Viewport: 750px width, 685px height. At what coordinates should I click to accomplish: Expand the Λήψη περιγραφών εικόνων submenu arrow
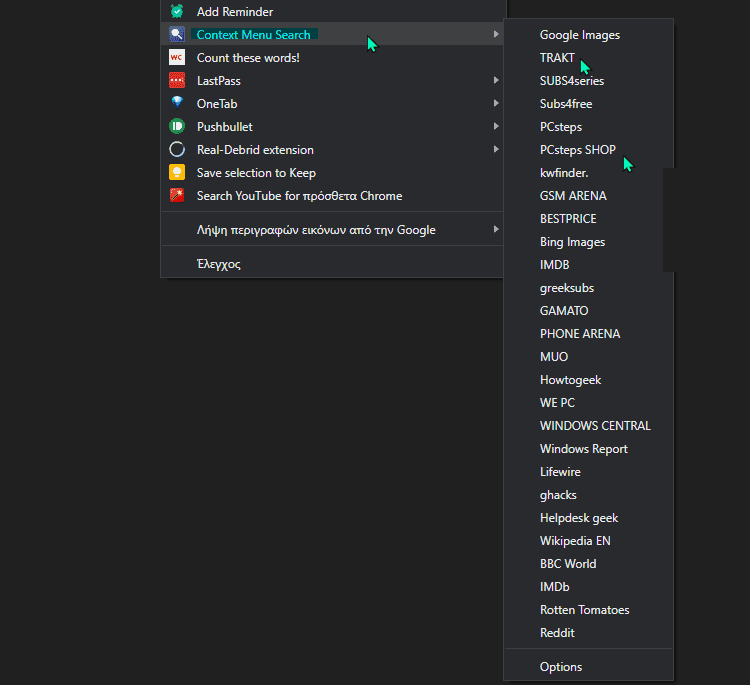496,229
